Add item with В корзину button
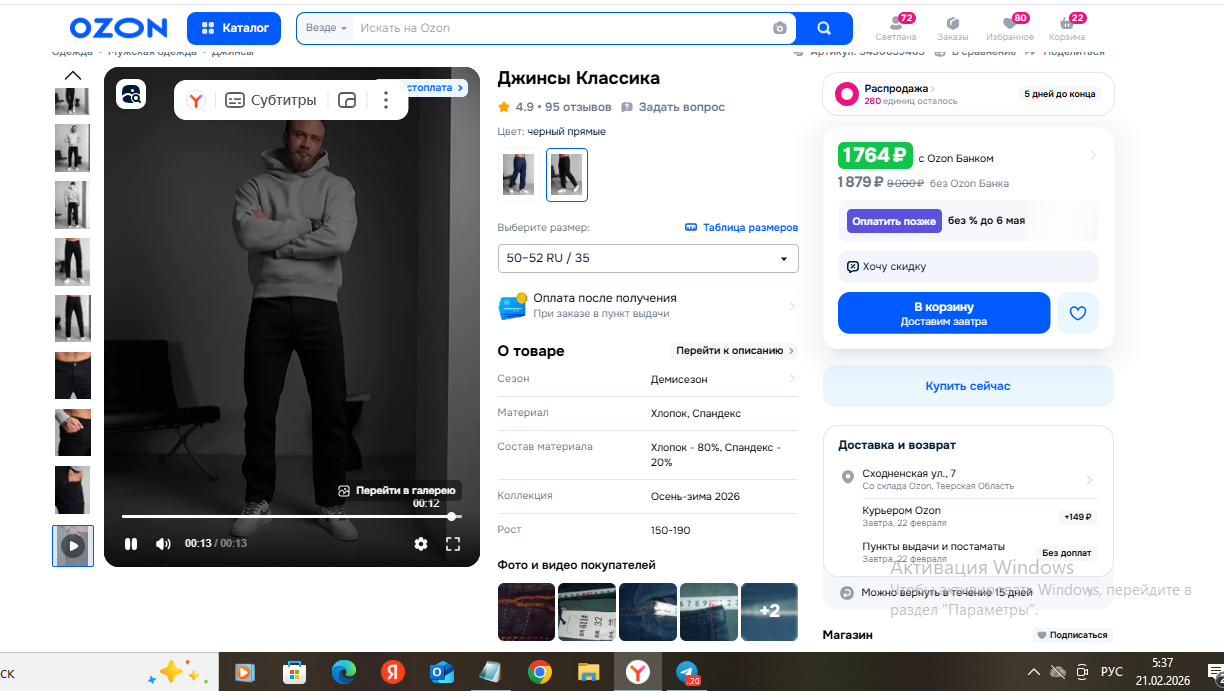 [x=944, y=313]
